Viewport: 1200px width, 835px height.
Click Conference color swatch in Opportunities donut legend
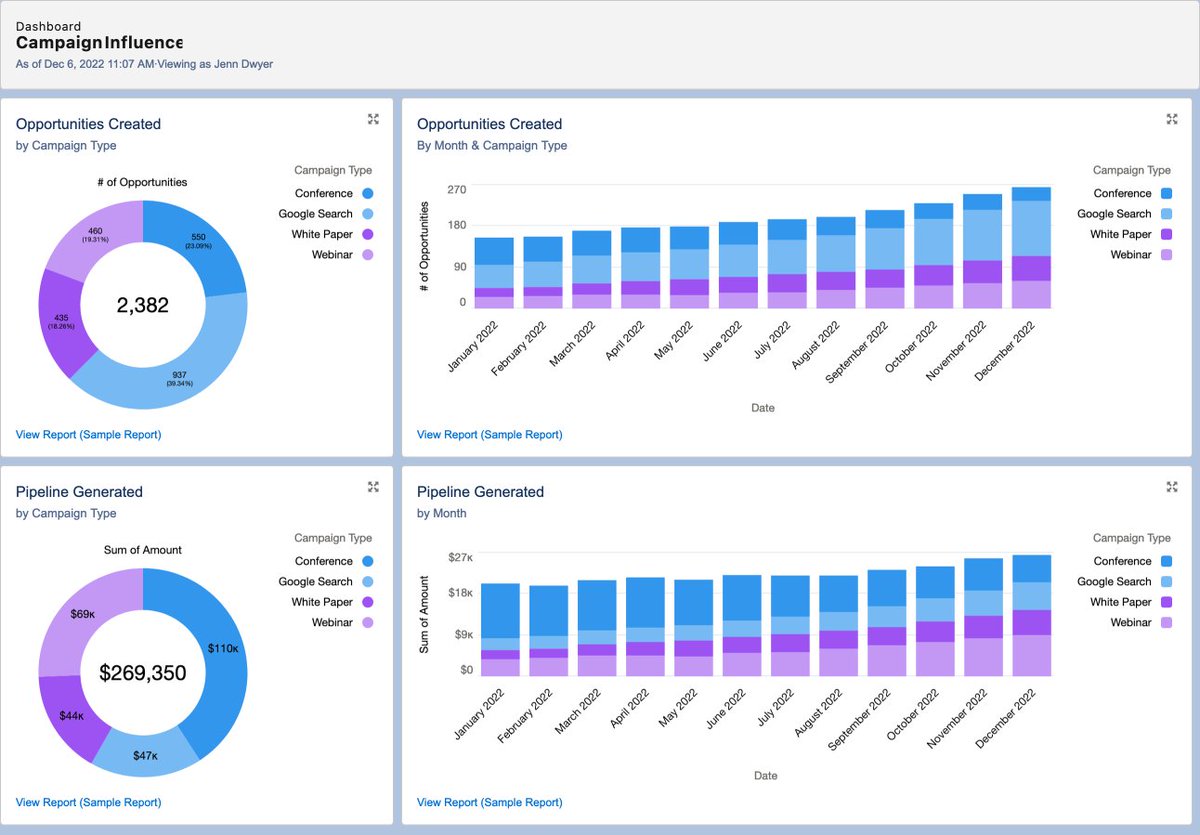click(x=368, y=193)
